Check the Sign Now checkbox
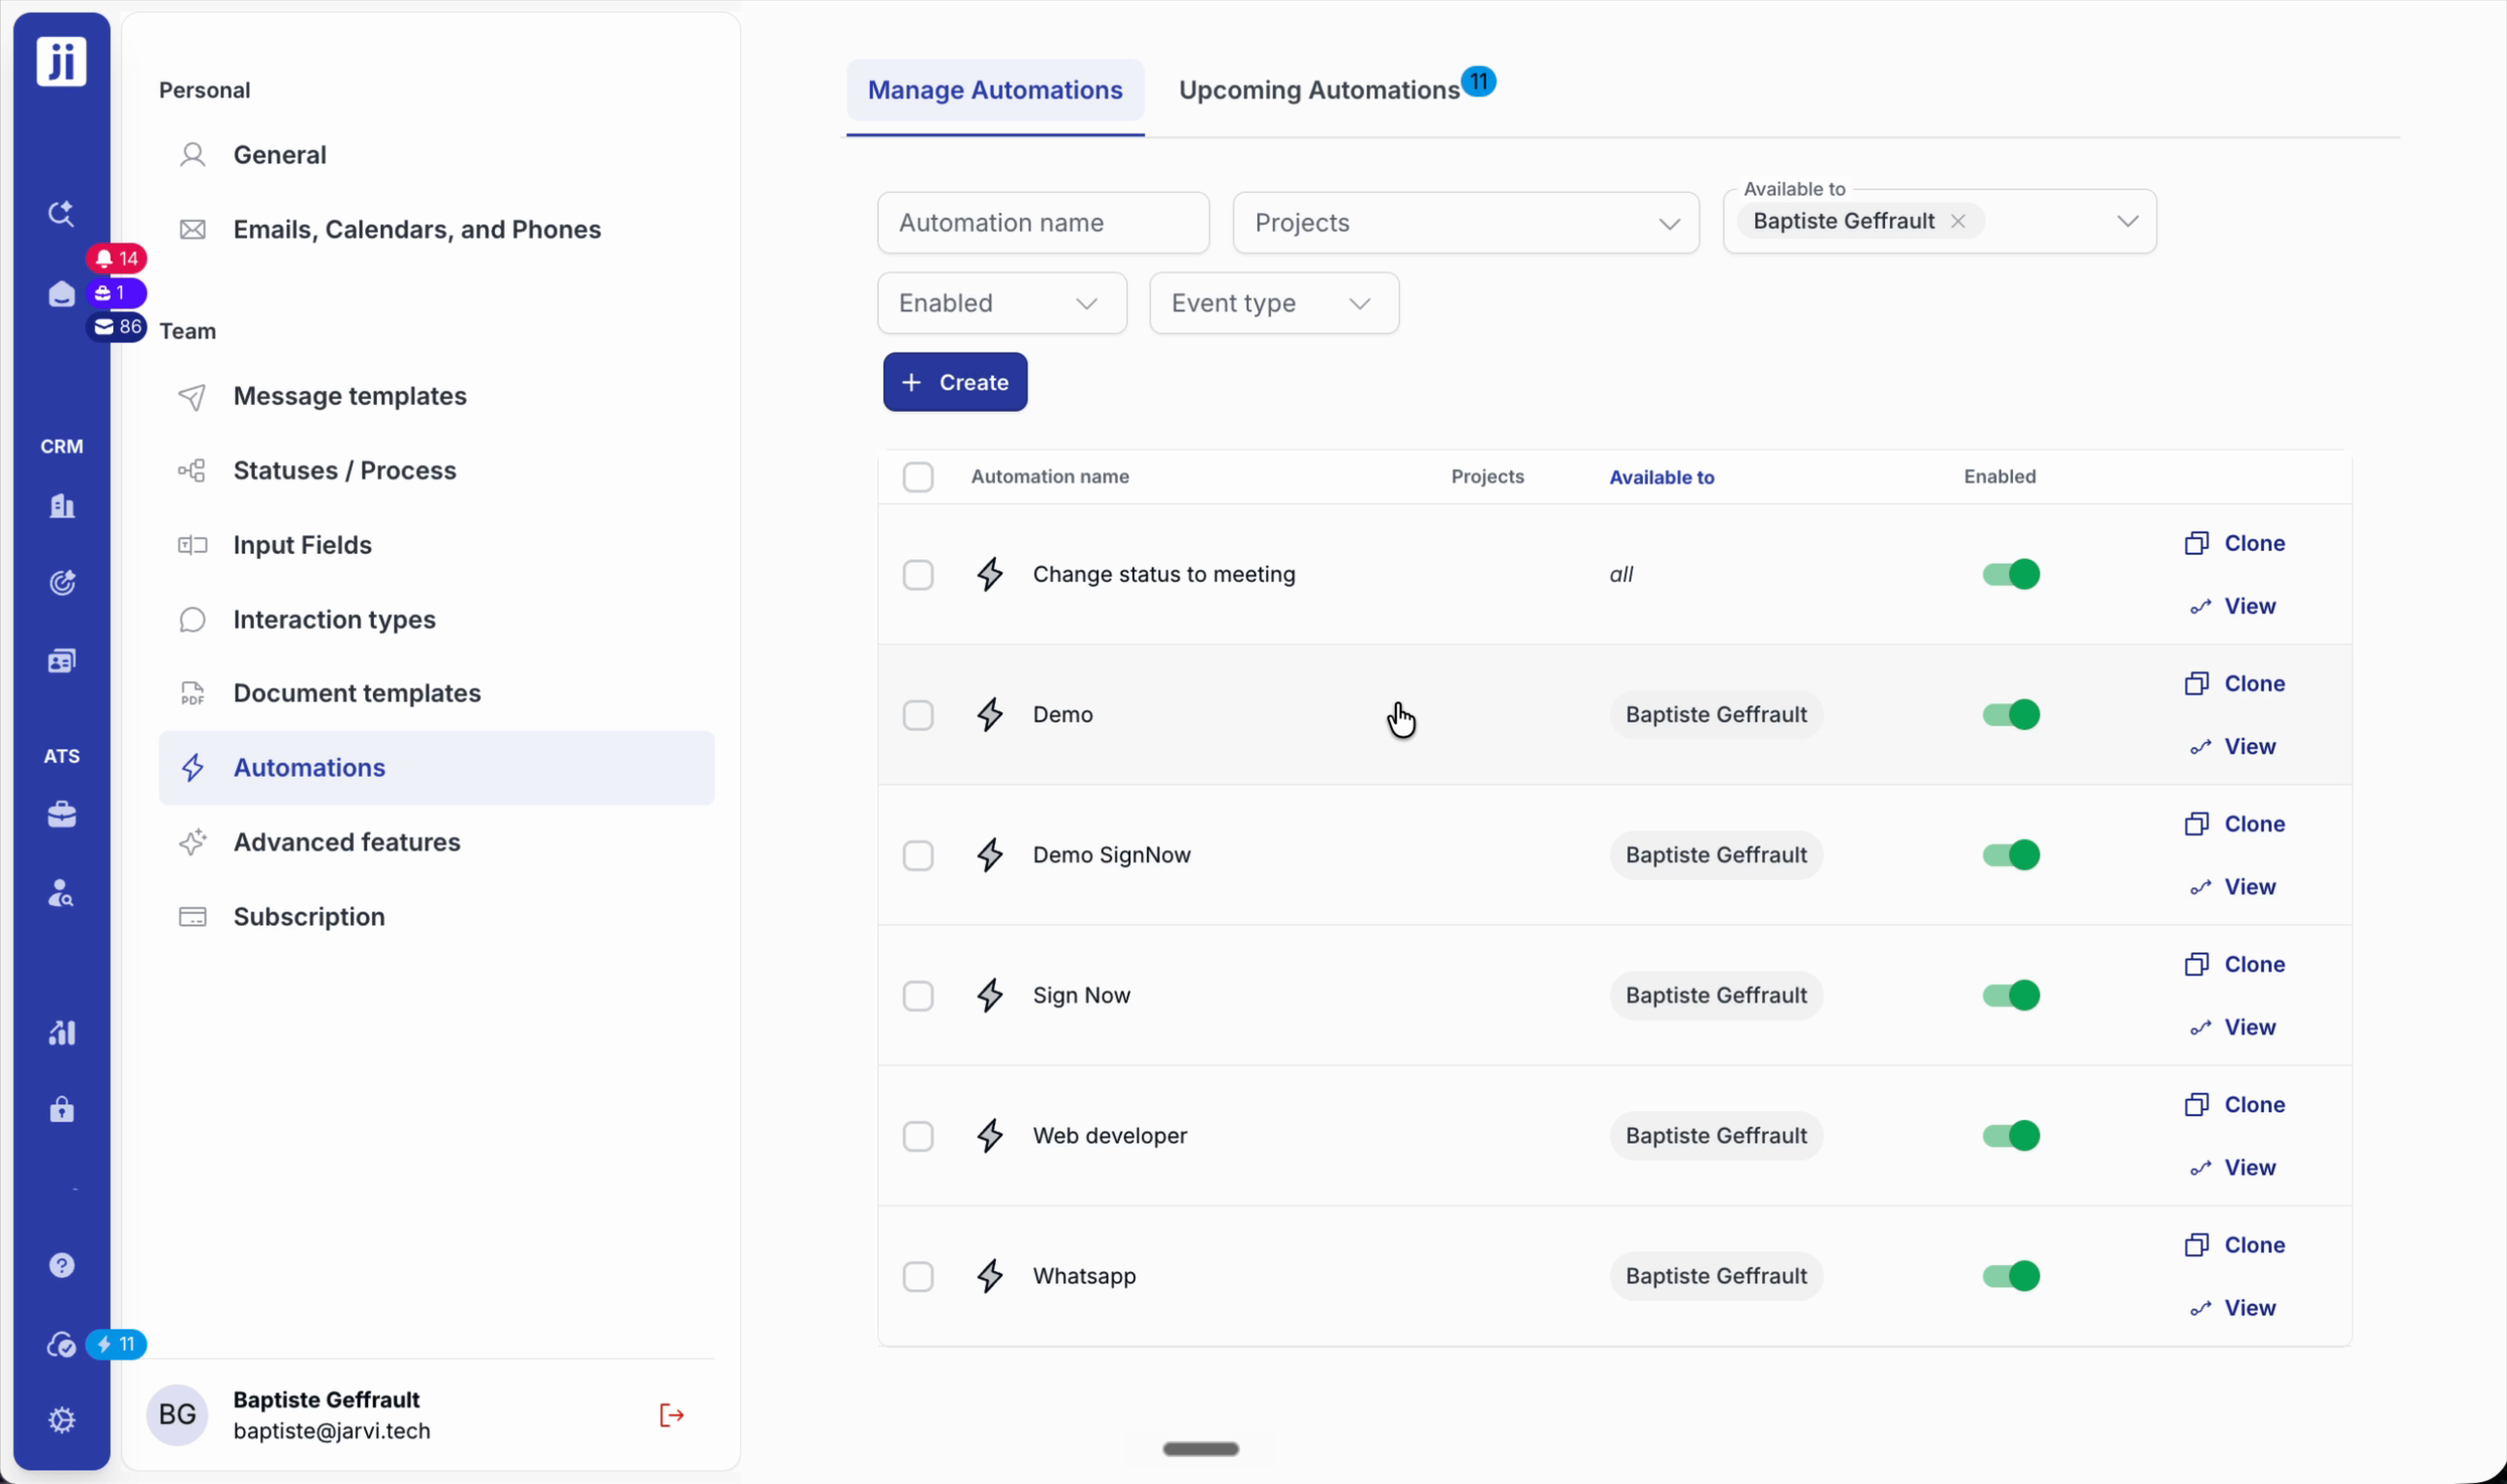 click(x=918, y=996)
